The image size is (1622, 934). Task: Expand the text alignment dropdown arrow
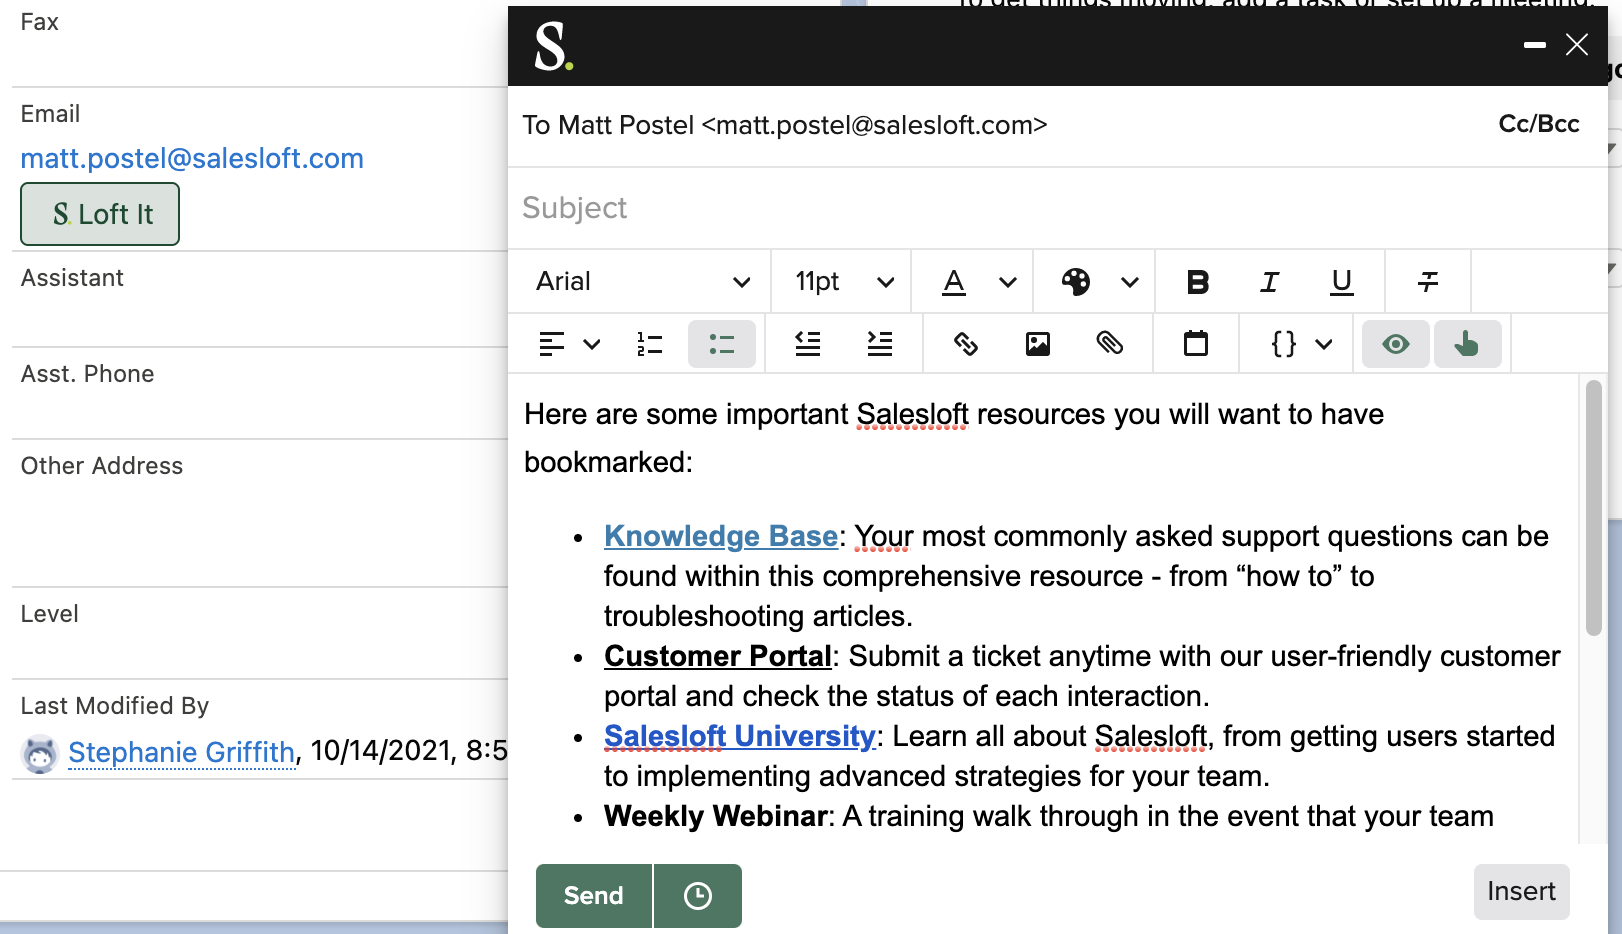coord(592,344)
